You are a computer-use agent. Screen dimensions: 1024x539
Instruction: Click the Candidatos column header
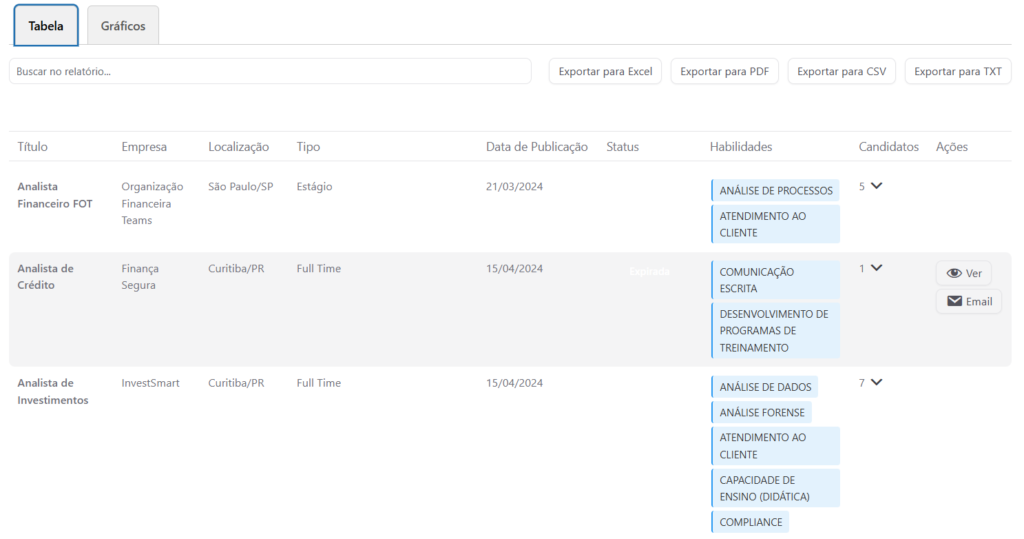888,147
